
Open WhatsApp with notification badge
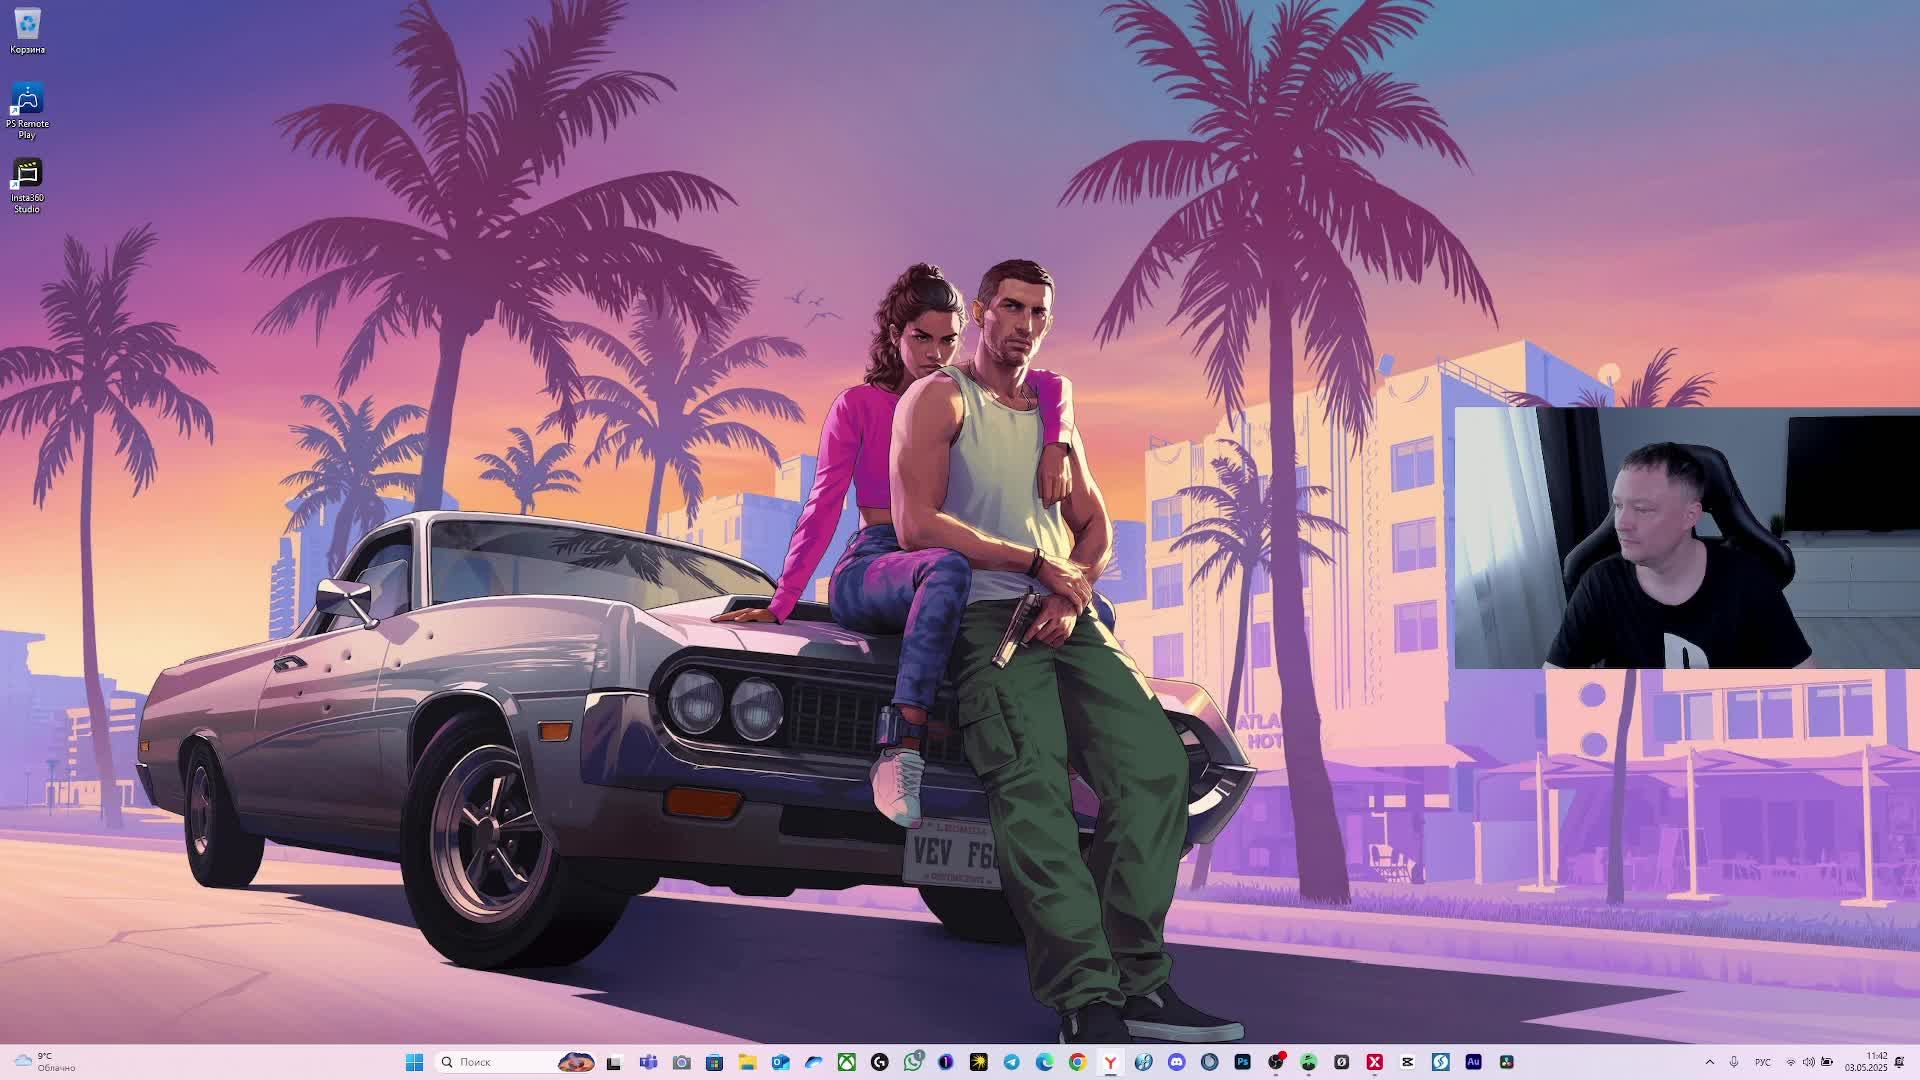click(912, 1062)
